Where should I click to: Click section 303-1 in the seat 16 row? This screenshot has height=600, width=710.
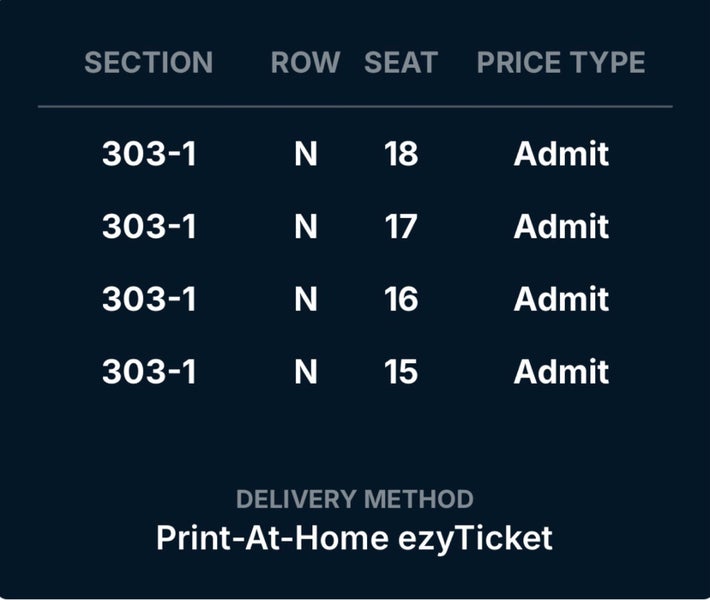[x=149, y=299]
